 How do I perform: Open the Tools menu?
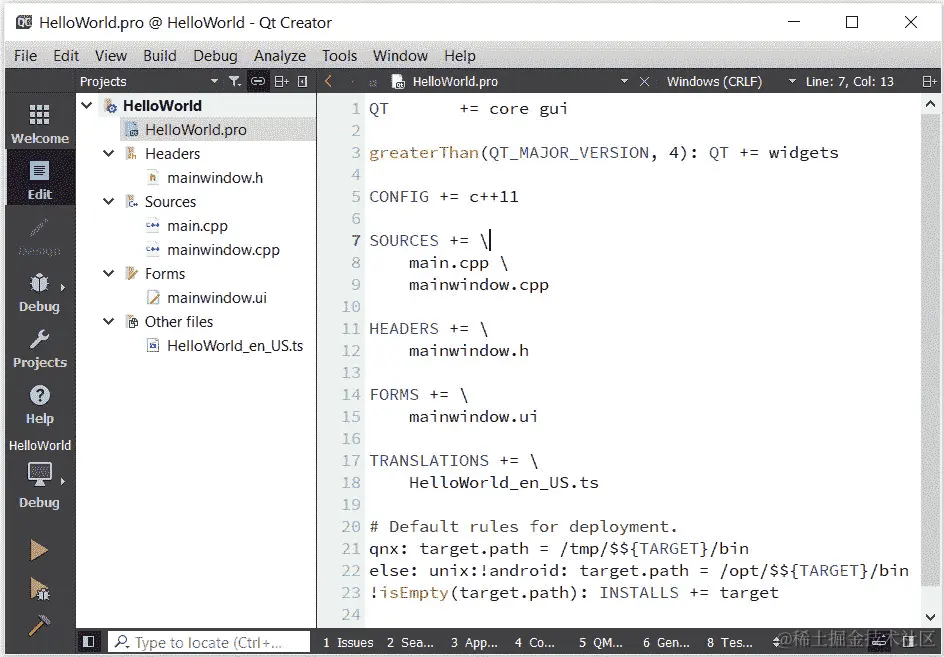(340, 56)
